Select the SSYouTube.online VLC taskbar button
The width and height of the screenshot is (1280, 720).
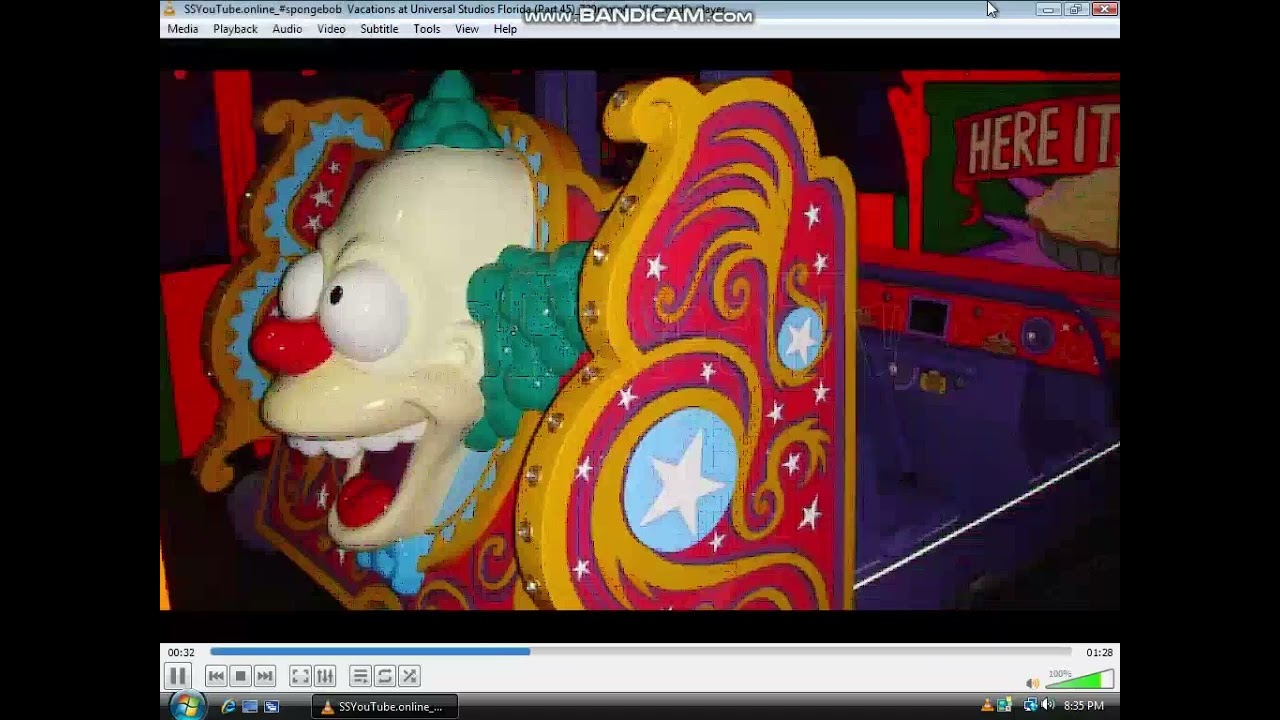click(x=385, y=707)
